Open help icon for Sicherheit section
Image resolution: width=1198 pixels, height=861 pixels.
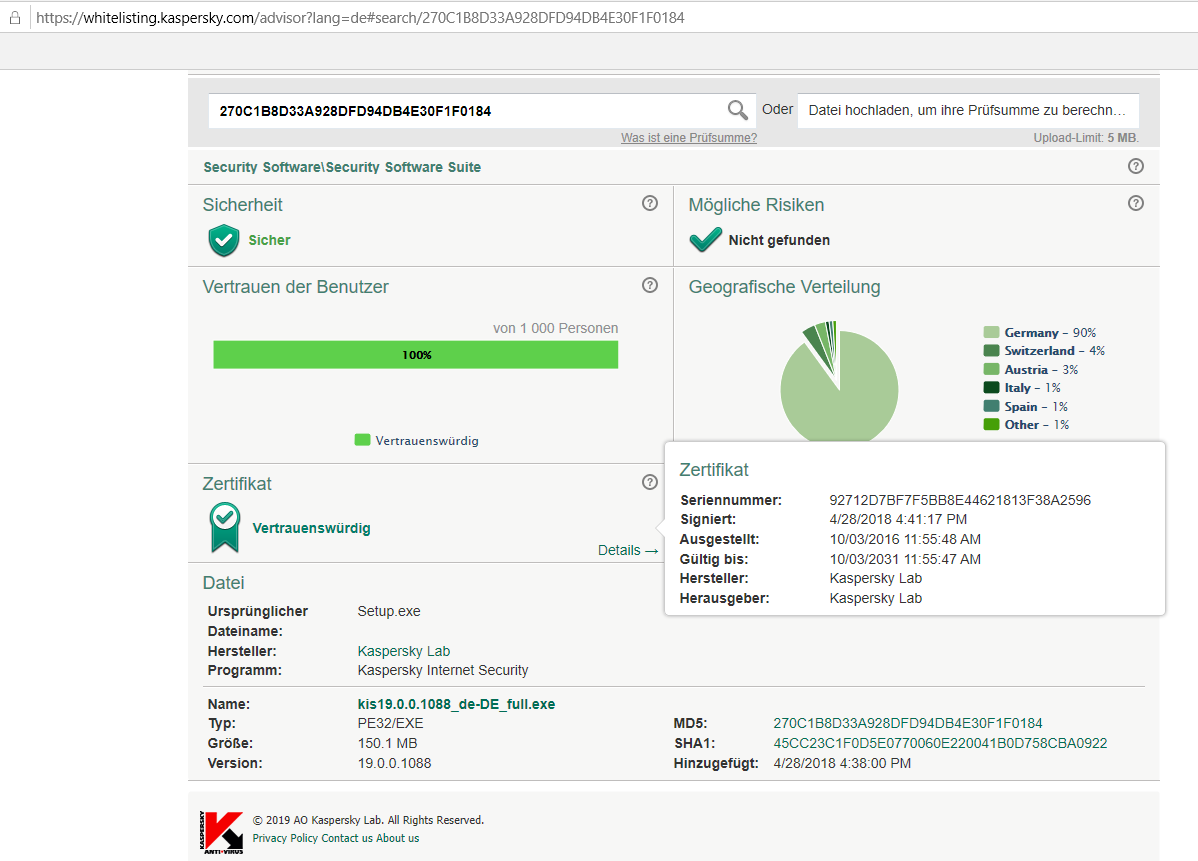pyautogui.click(x=649, y=203)
